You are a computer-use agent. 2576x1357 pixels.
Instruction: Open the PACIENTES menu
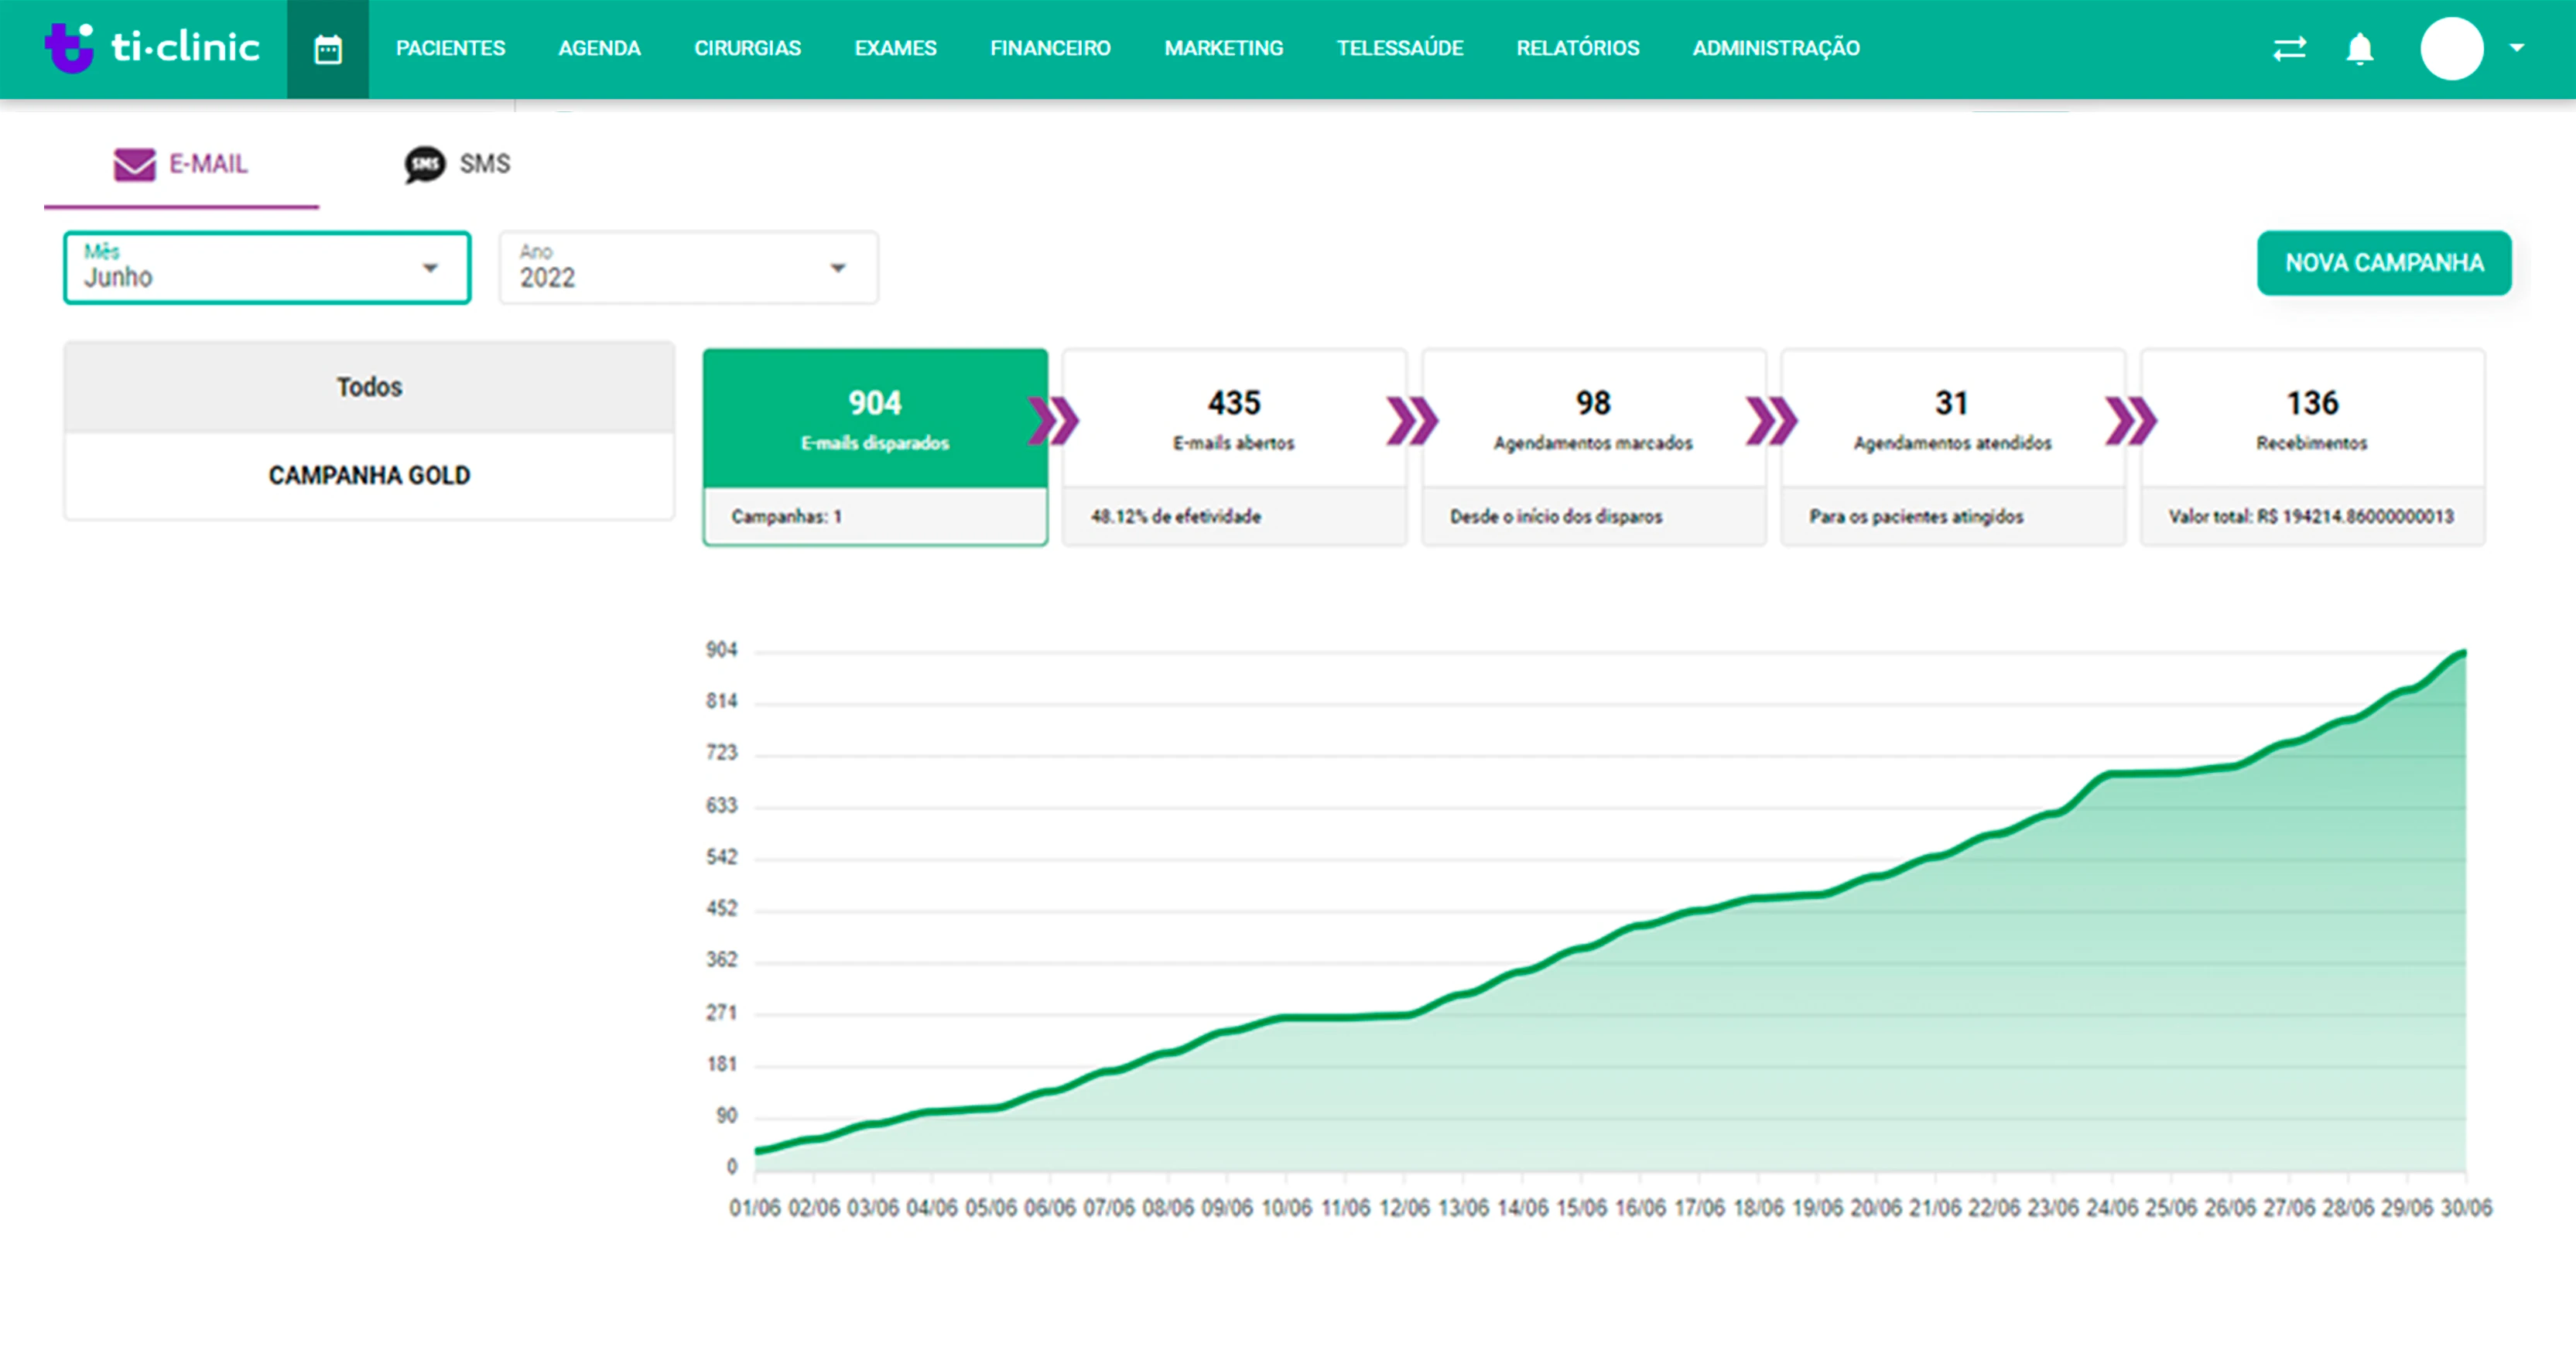[x=450, y=48]
